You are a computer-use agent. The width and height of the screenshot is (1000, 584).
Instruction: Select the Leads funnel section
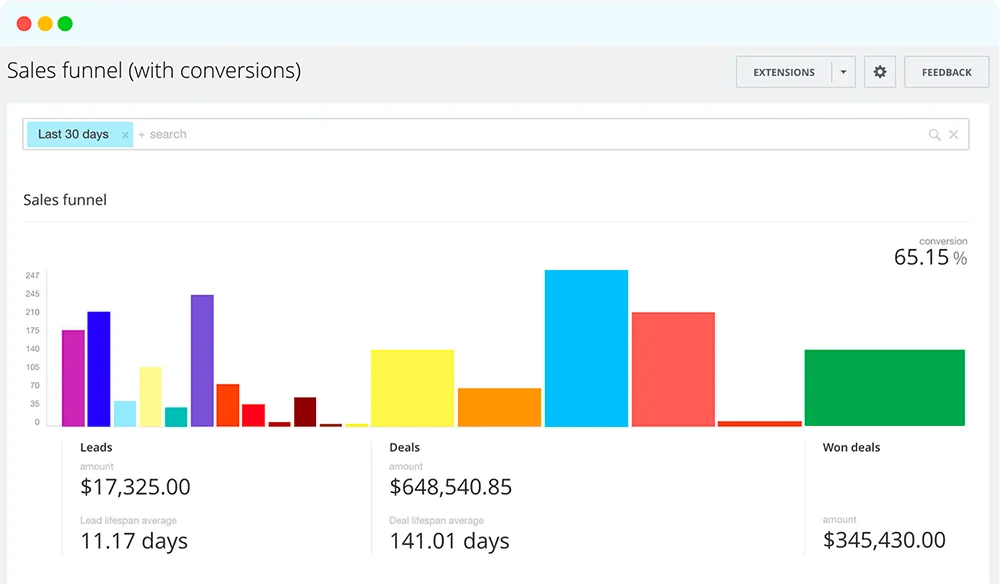tap(97, 447)
